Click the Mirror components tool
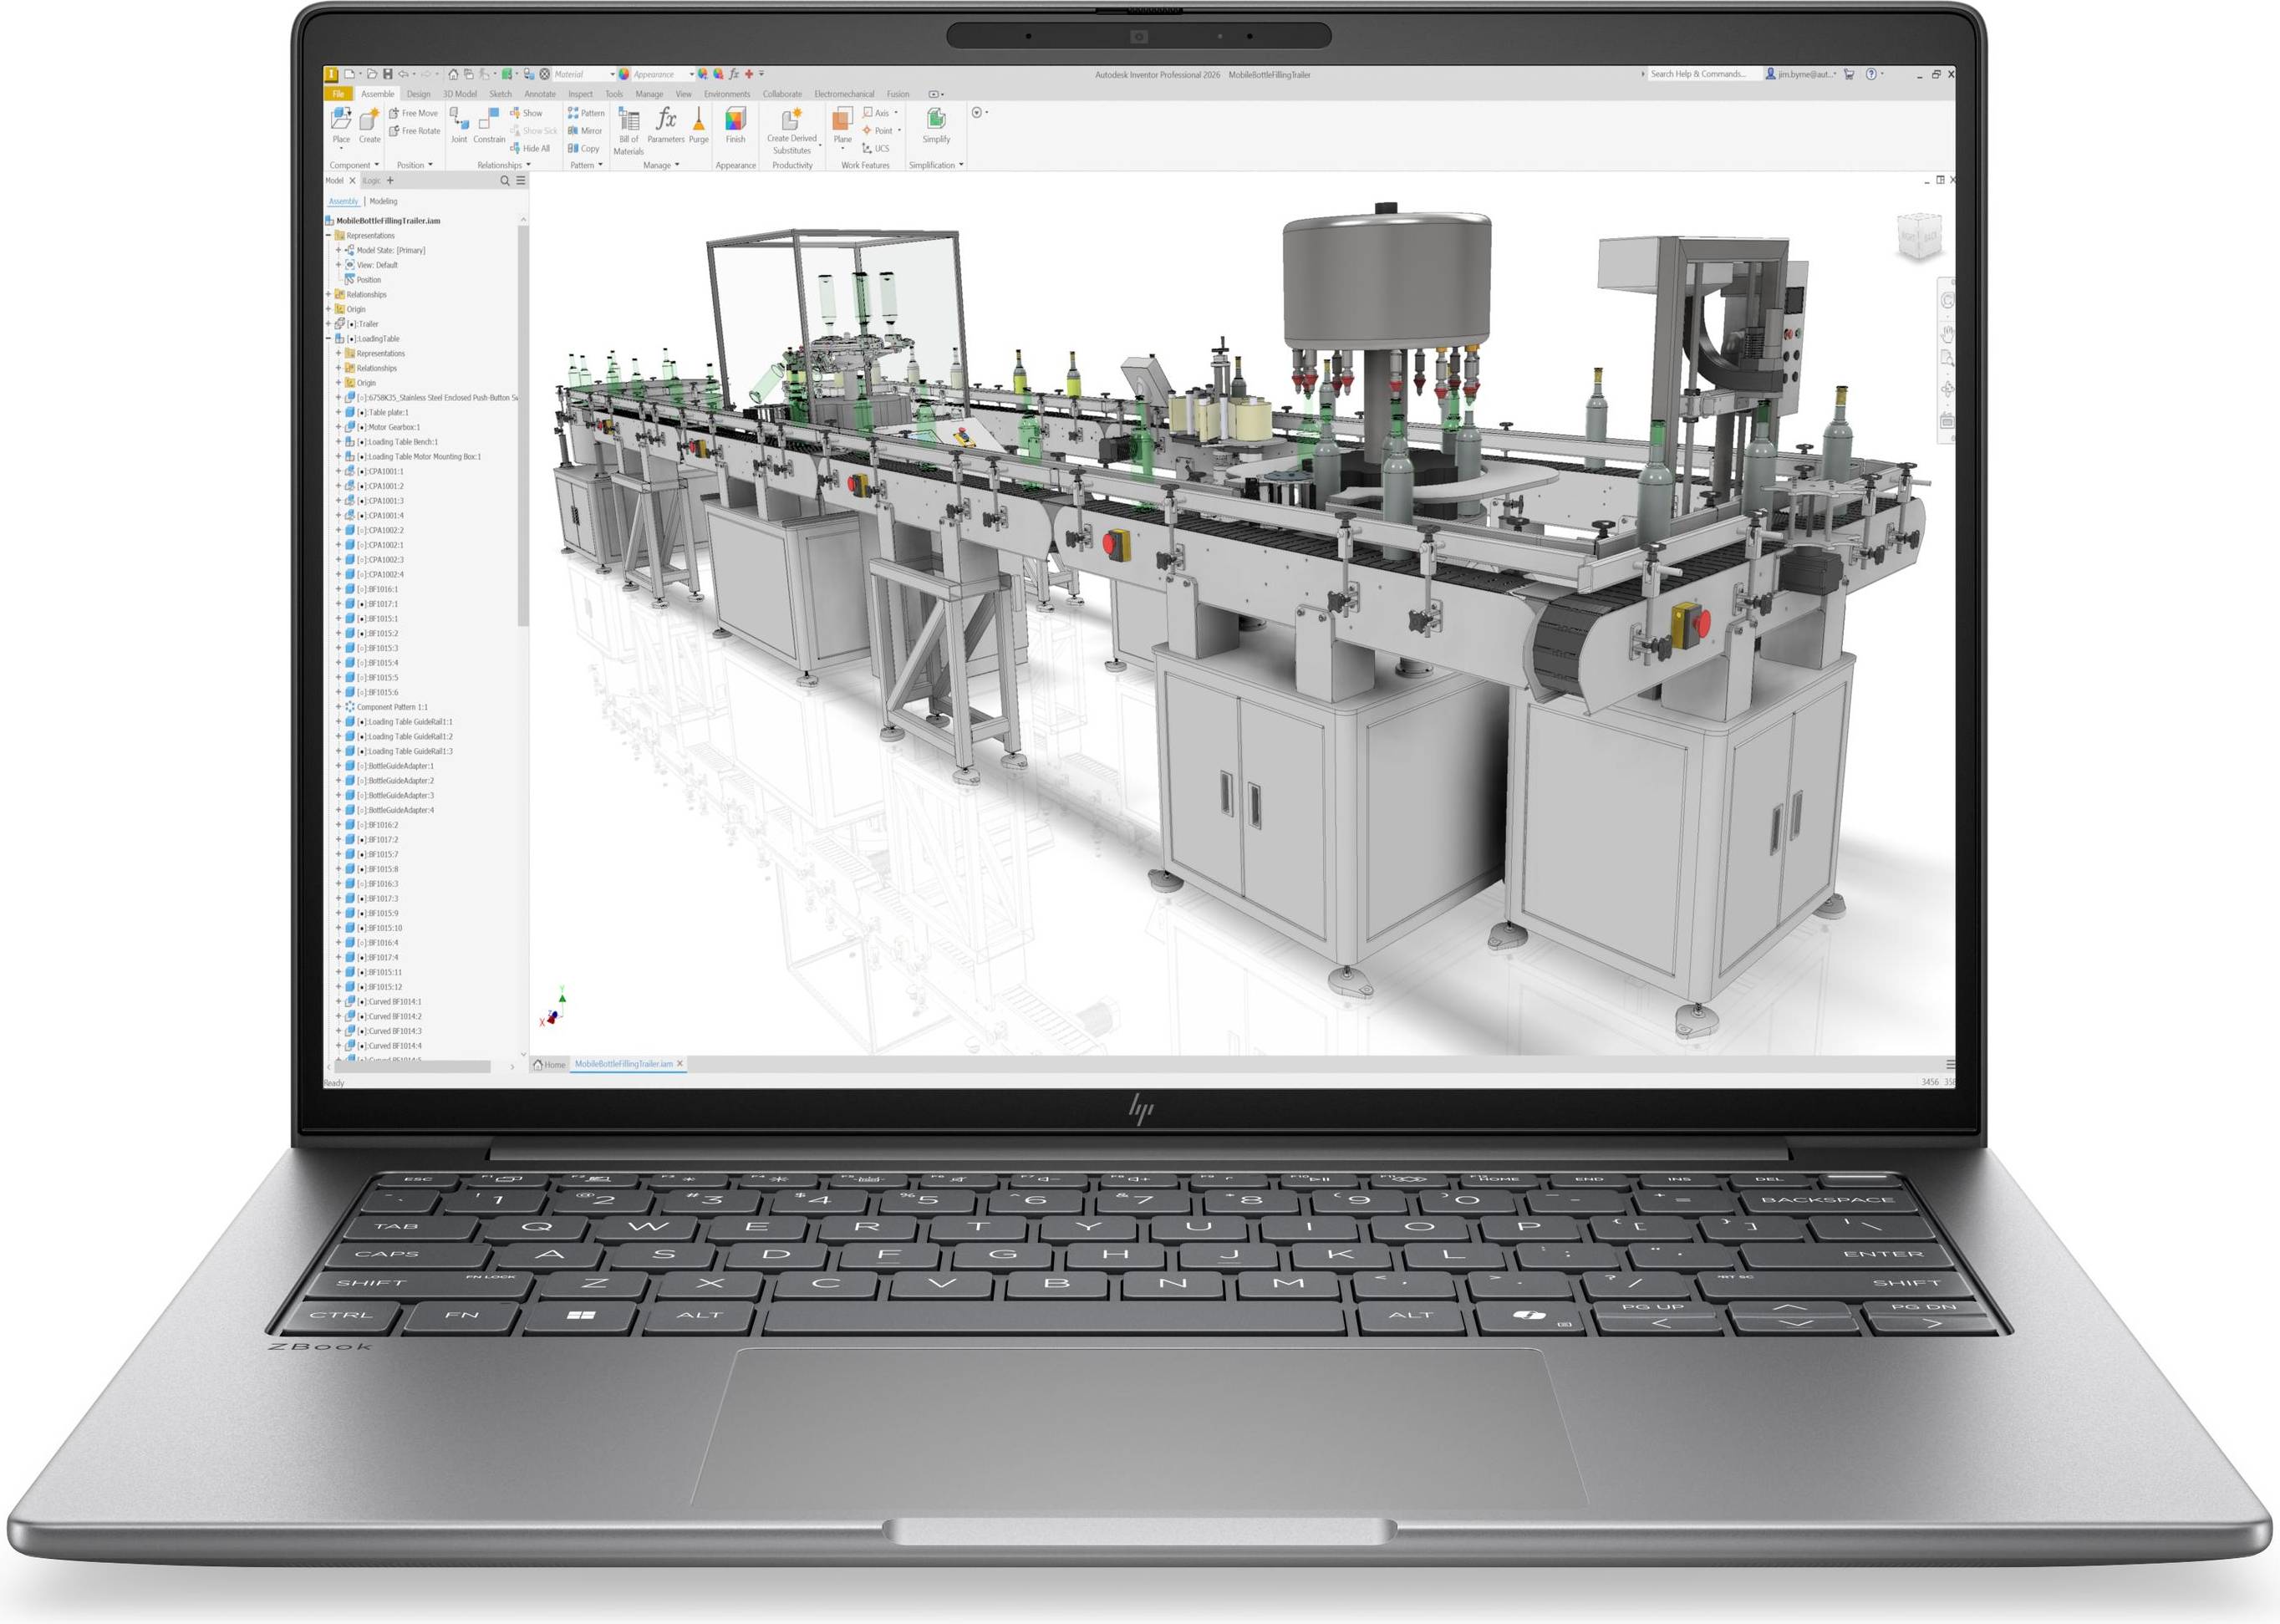The height and width of the screenshot is (1624, 2280). (x=585, y=131)
